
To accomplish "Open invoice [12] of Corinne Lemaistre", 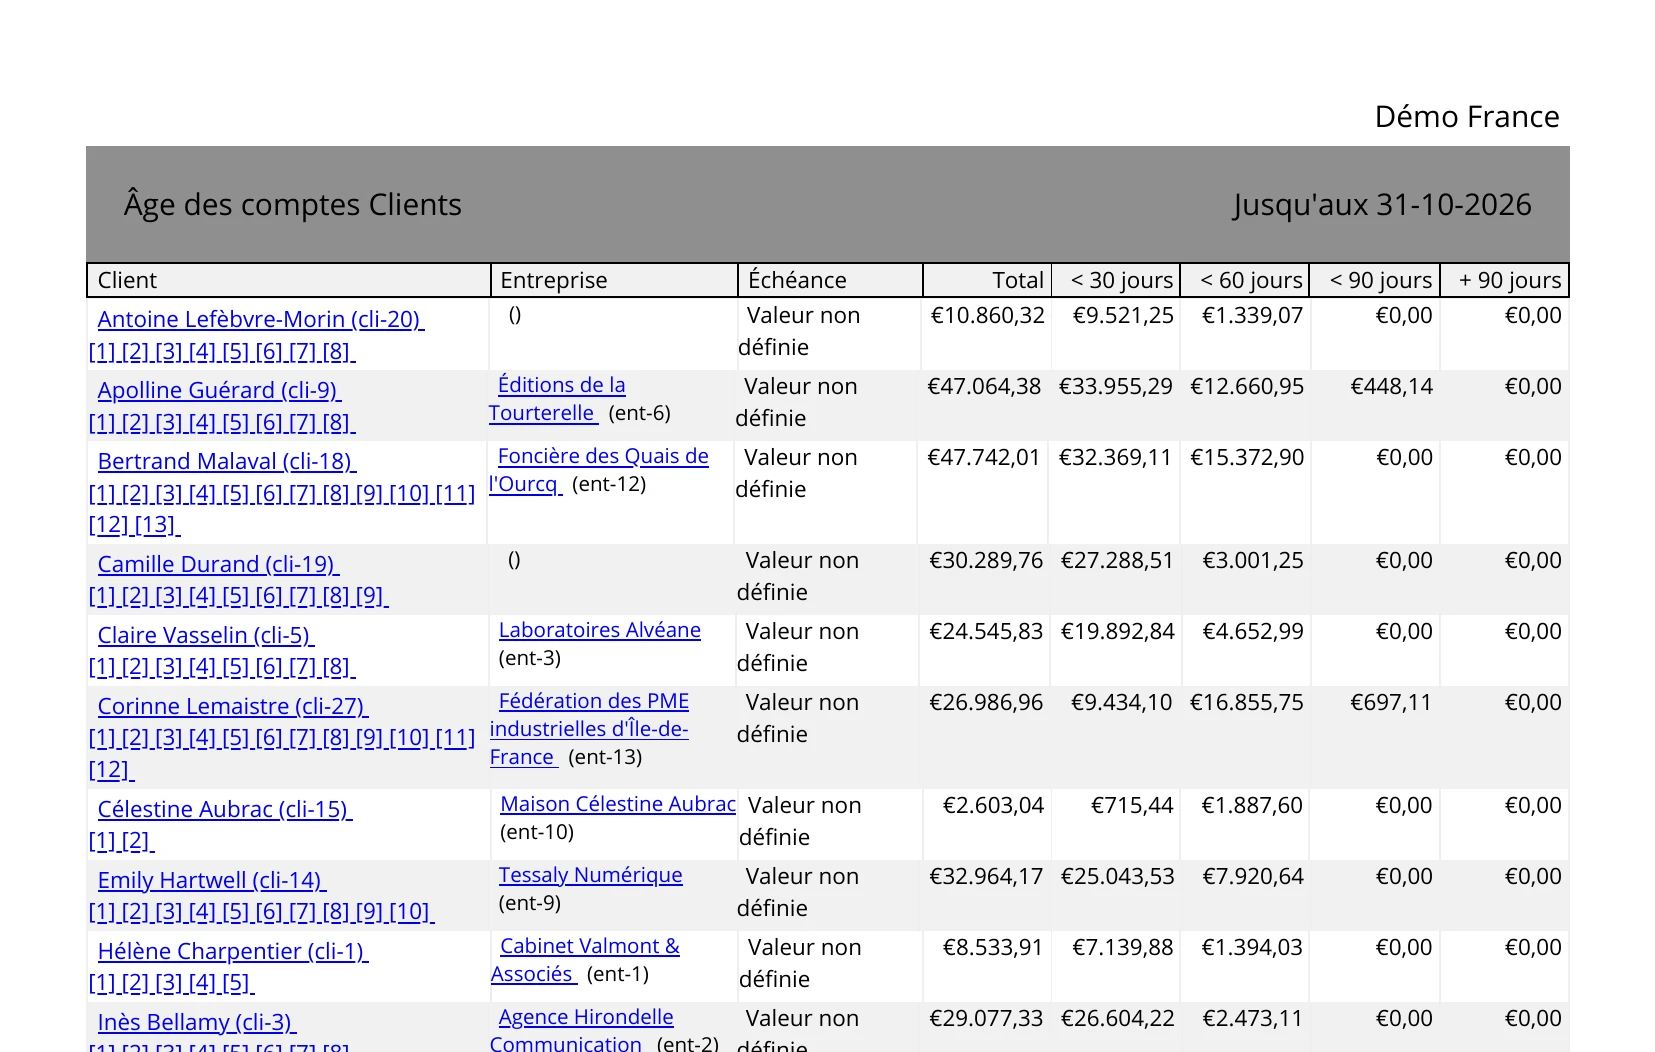I will (111, 770).
